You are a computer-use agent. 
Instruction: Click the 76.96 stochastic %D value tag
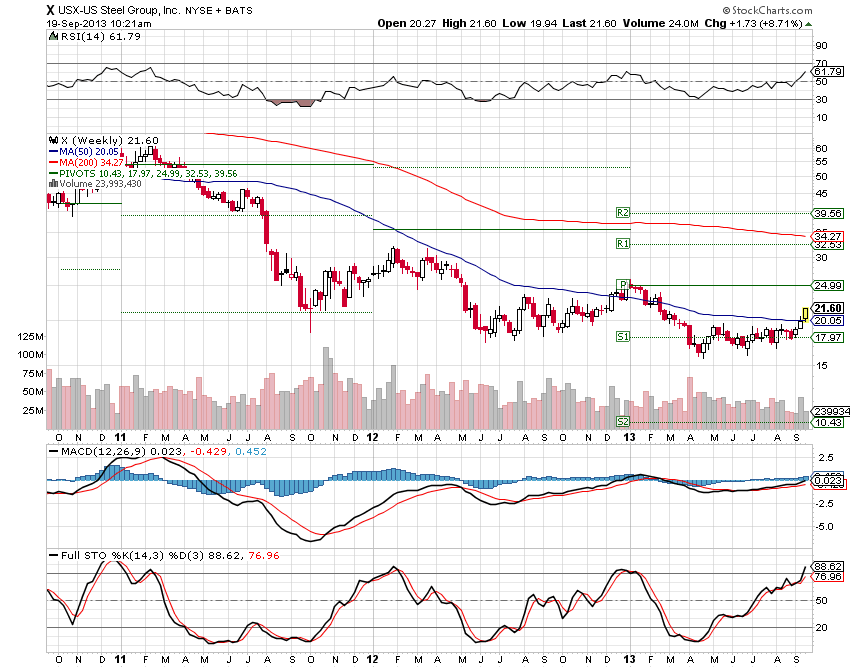tap(828, 576)
